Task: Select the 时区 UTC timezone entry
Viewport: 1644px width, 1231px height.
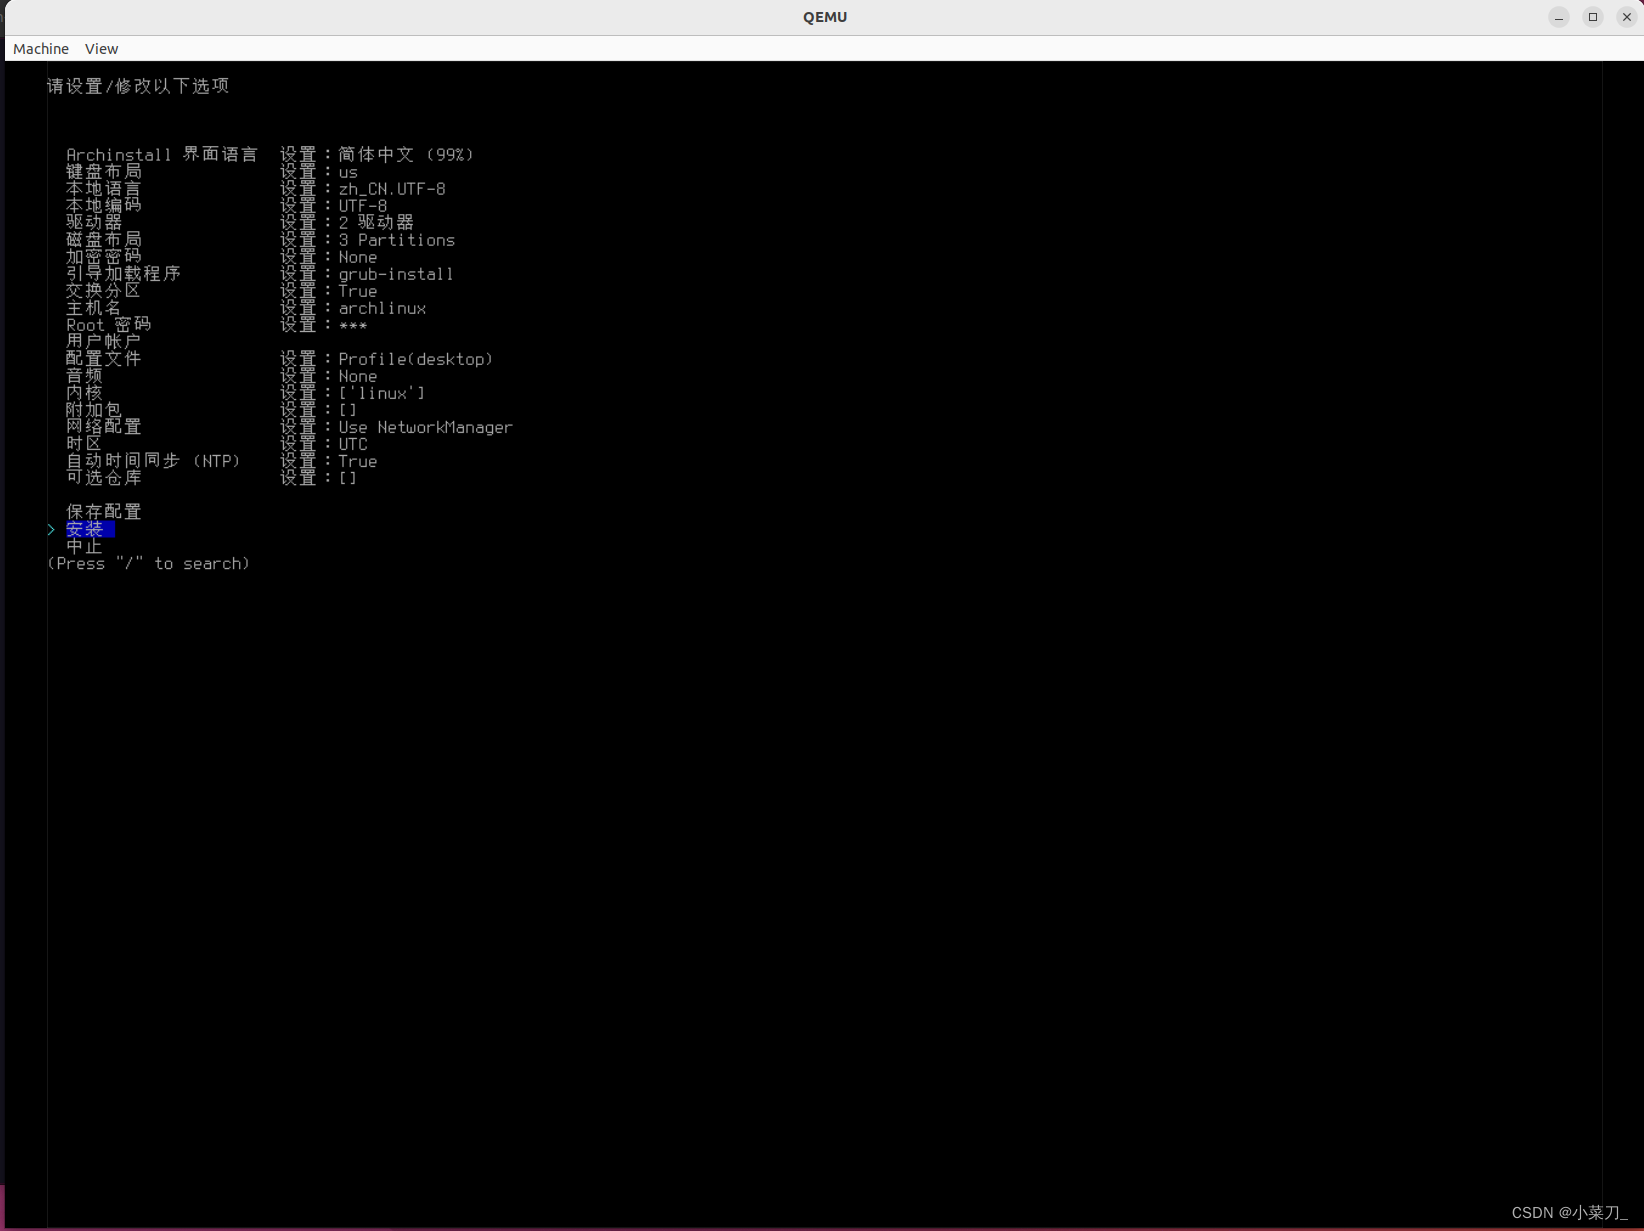Action: [83, 443]
